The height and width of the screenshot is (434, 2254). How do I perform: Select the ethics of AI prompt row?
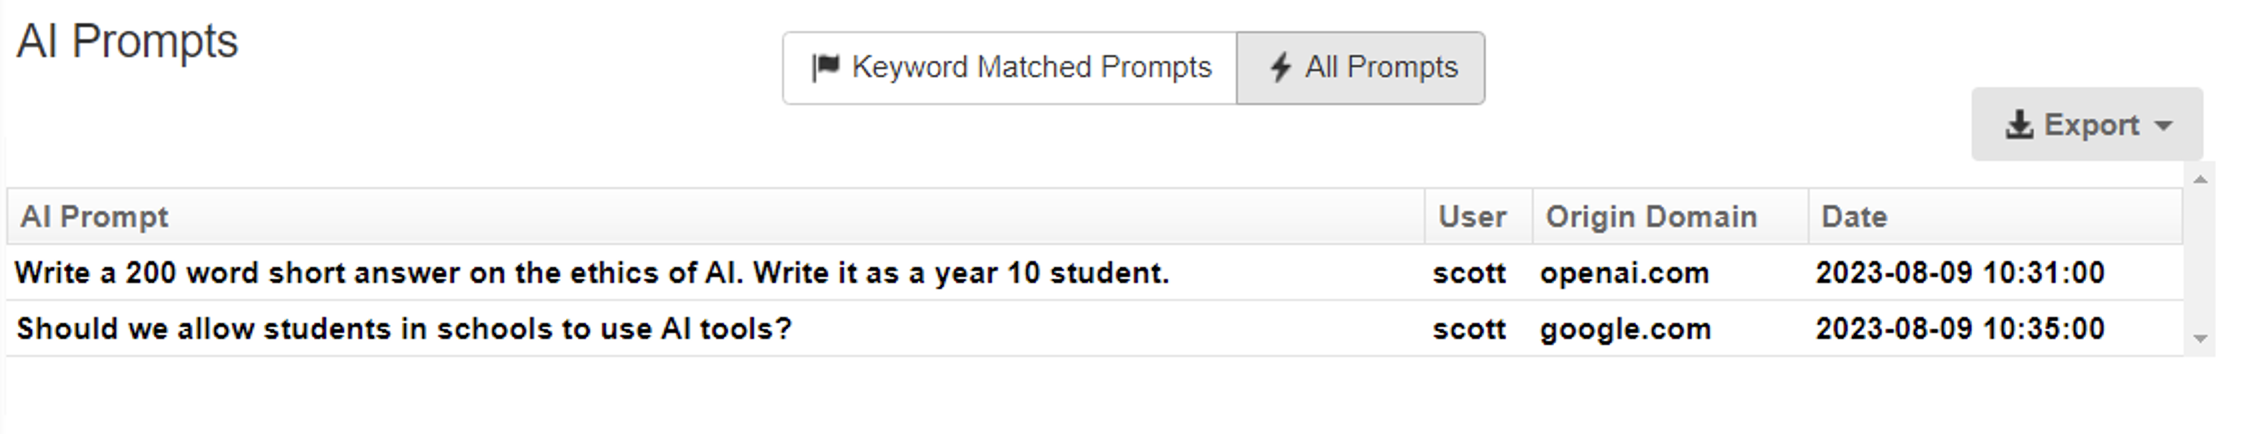tap(1095, 272)
